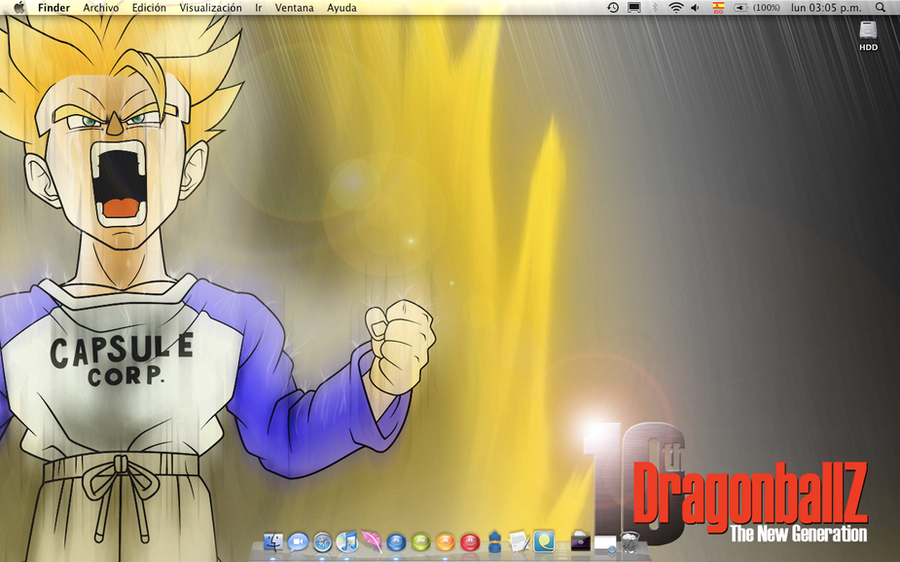Open the Ir menu

click(x=259, y=8)
